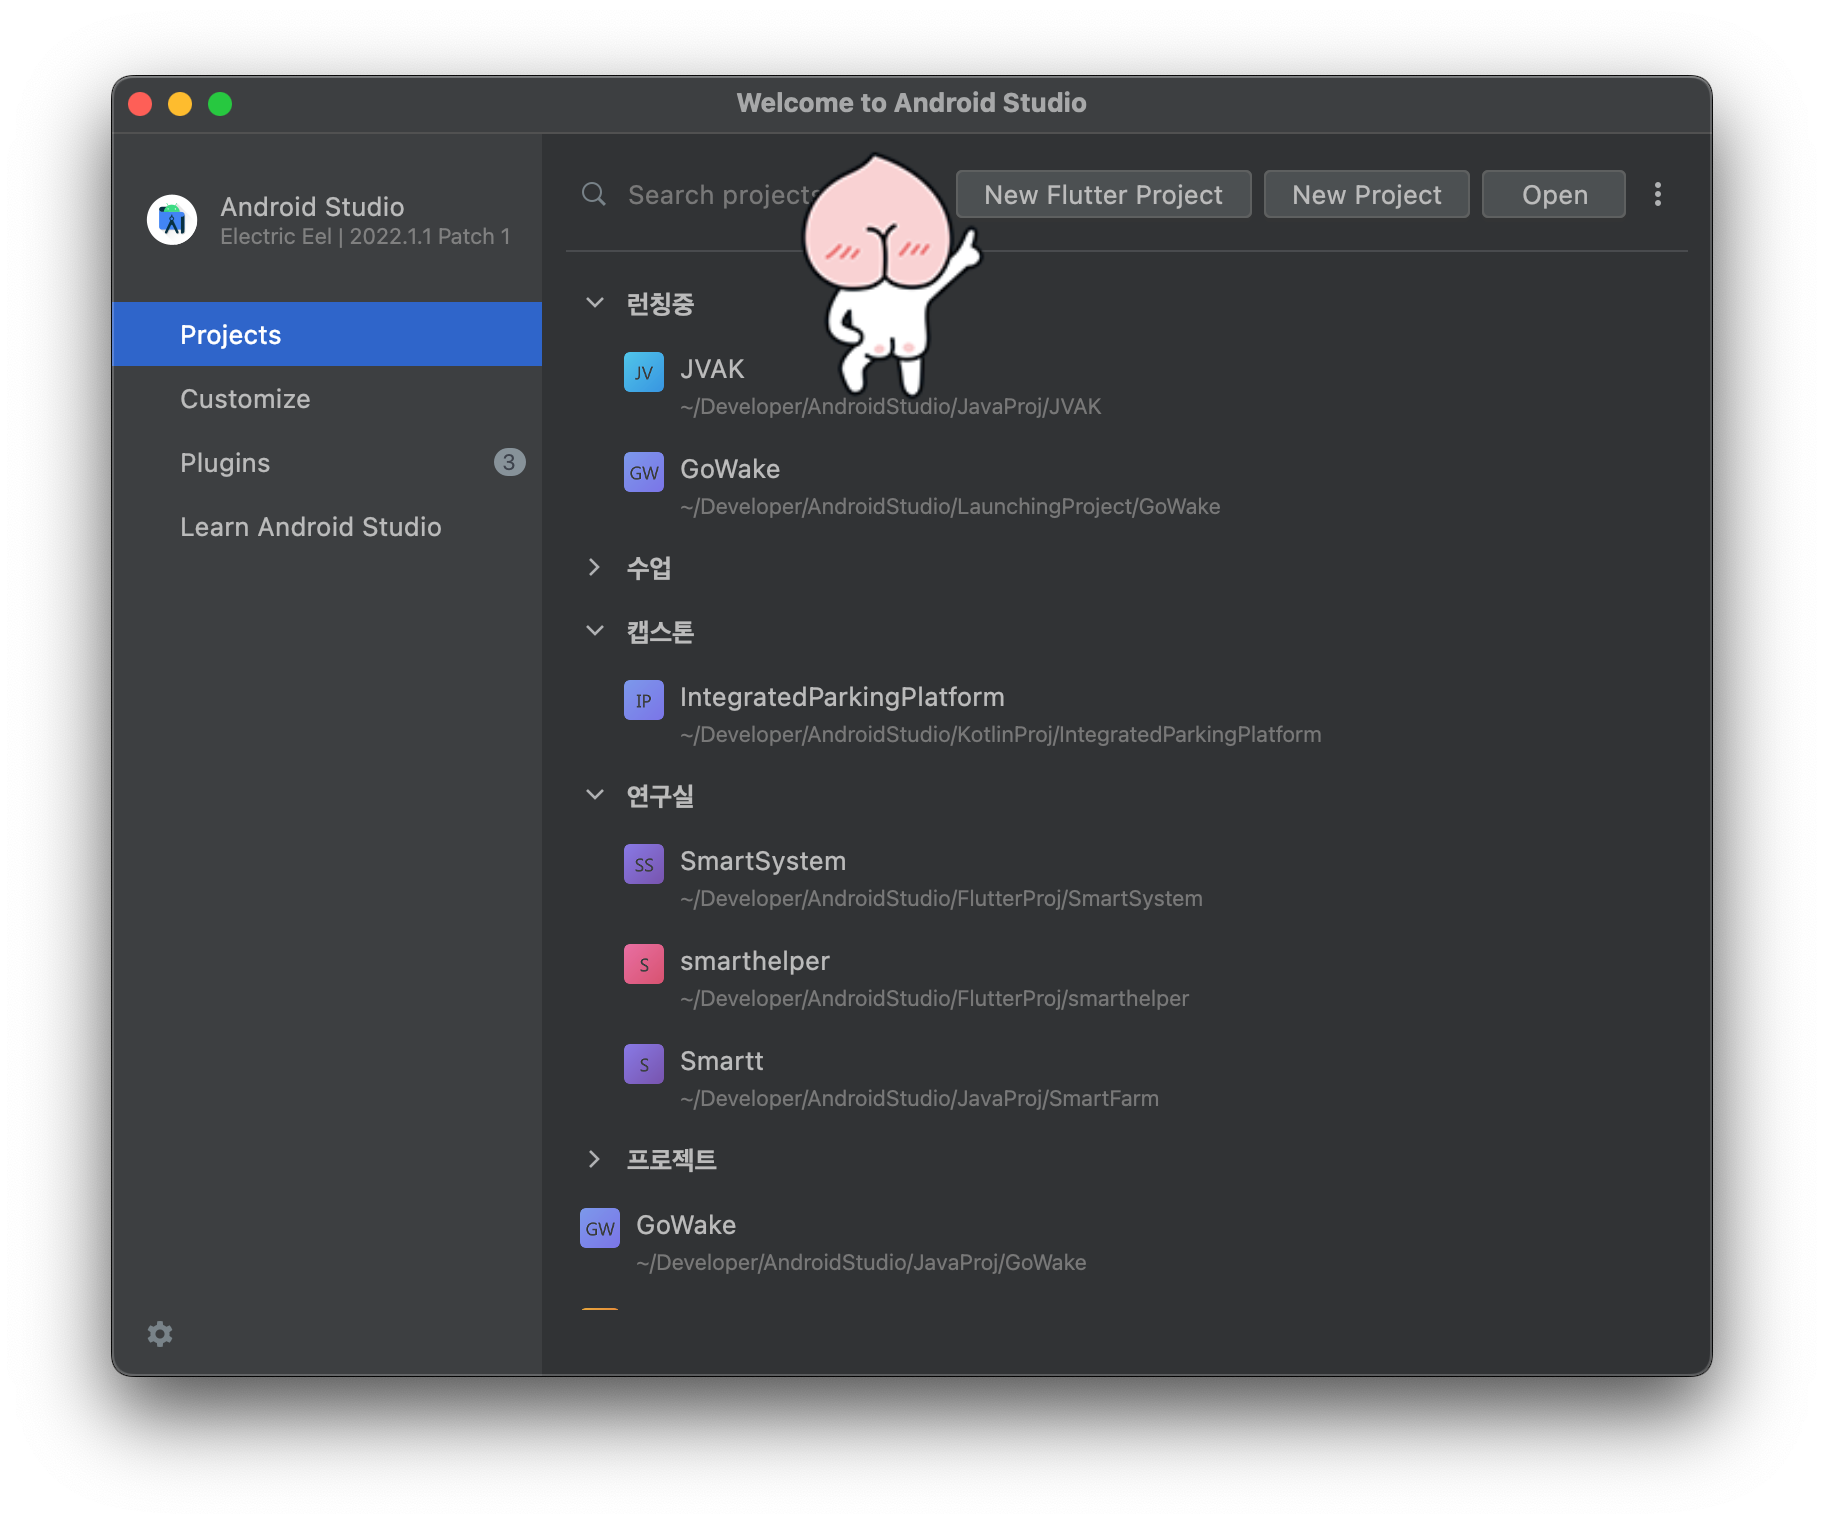The height and width of the screenshot is (1524, 1824).
Task: Click the Android Studio logo icon
Action: pos(172,219)
